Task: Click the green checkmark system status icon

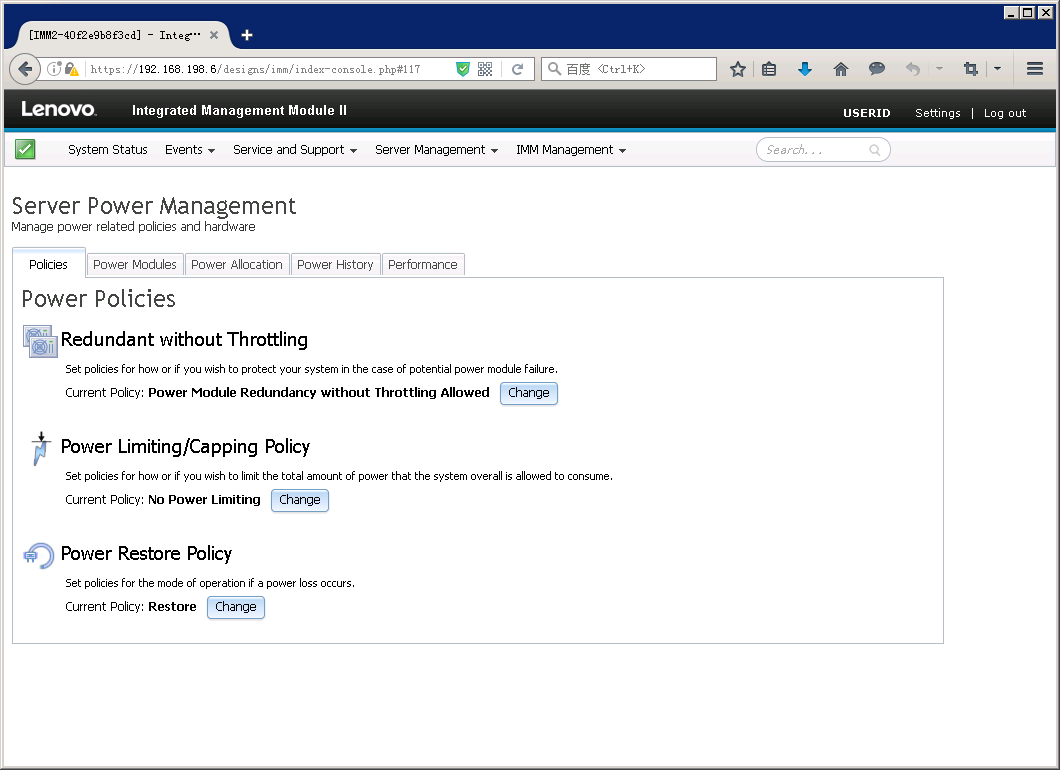Action: click(25, 149)
